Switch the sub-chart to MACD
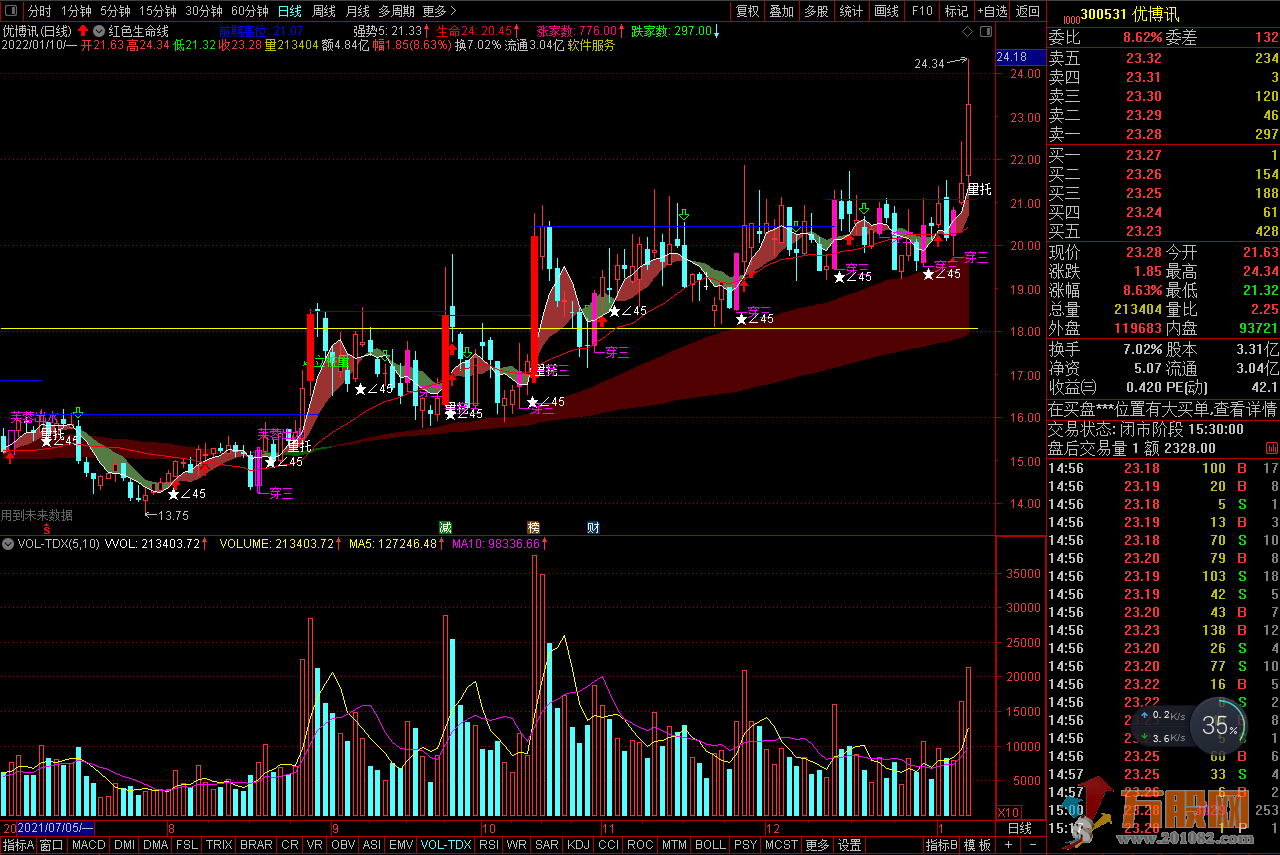 tap(88, 845)
